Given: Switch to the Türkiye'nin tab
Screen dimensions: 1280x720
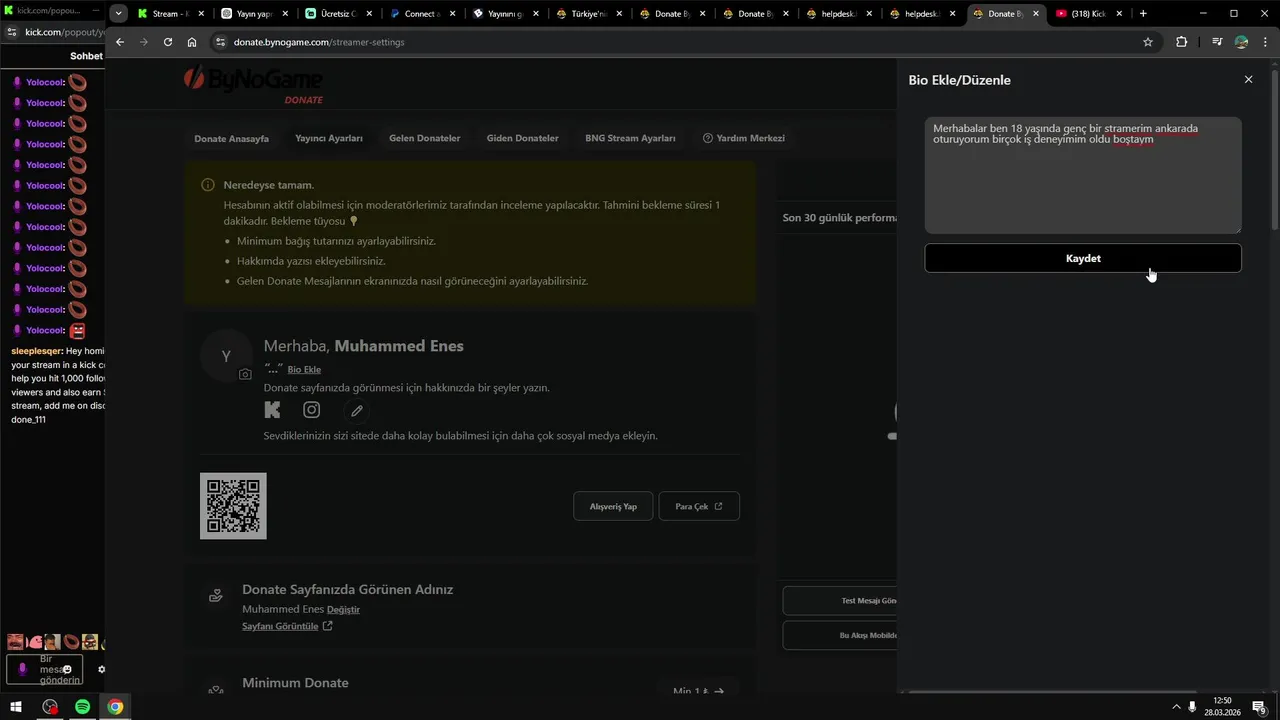Looking at the screenshot, I should click(589, 14).
